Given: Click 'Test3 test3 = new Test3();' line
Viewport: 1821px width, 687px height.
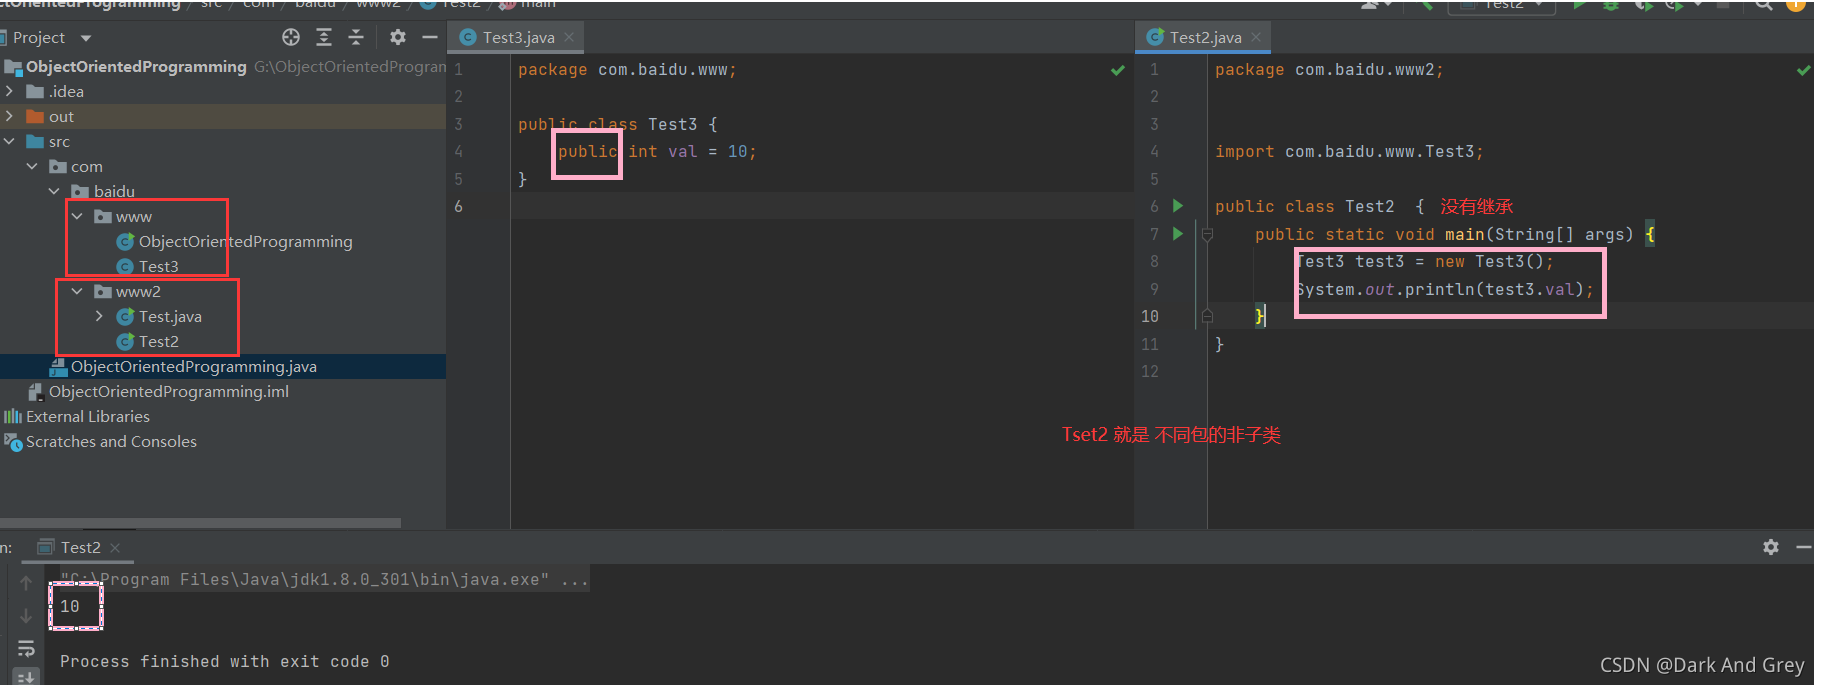Looking at the screenshot, I should pos(1425,262).
